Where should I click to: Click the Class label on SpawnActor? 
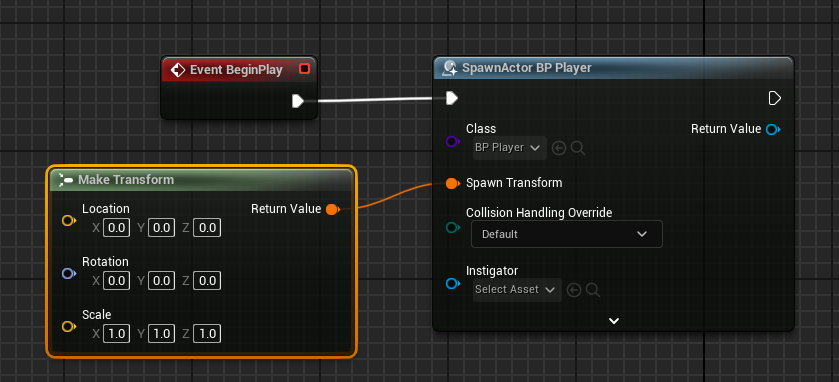pos(480,129)
